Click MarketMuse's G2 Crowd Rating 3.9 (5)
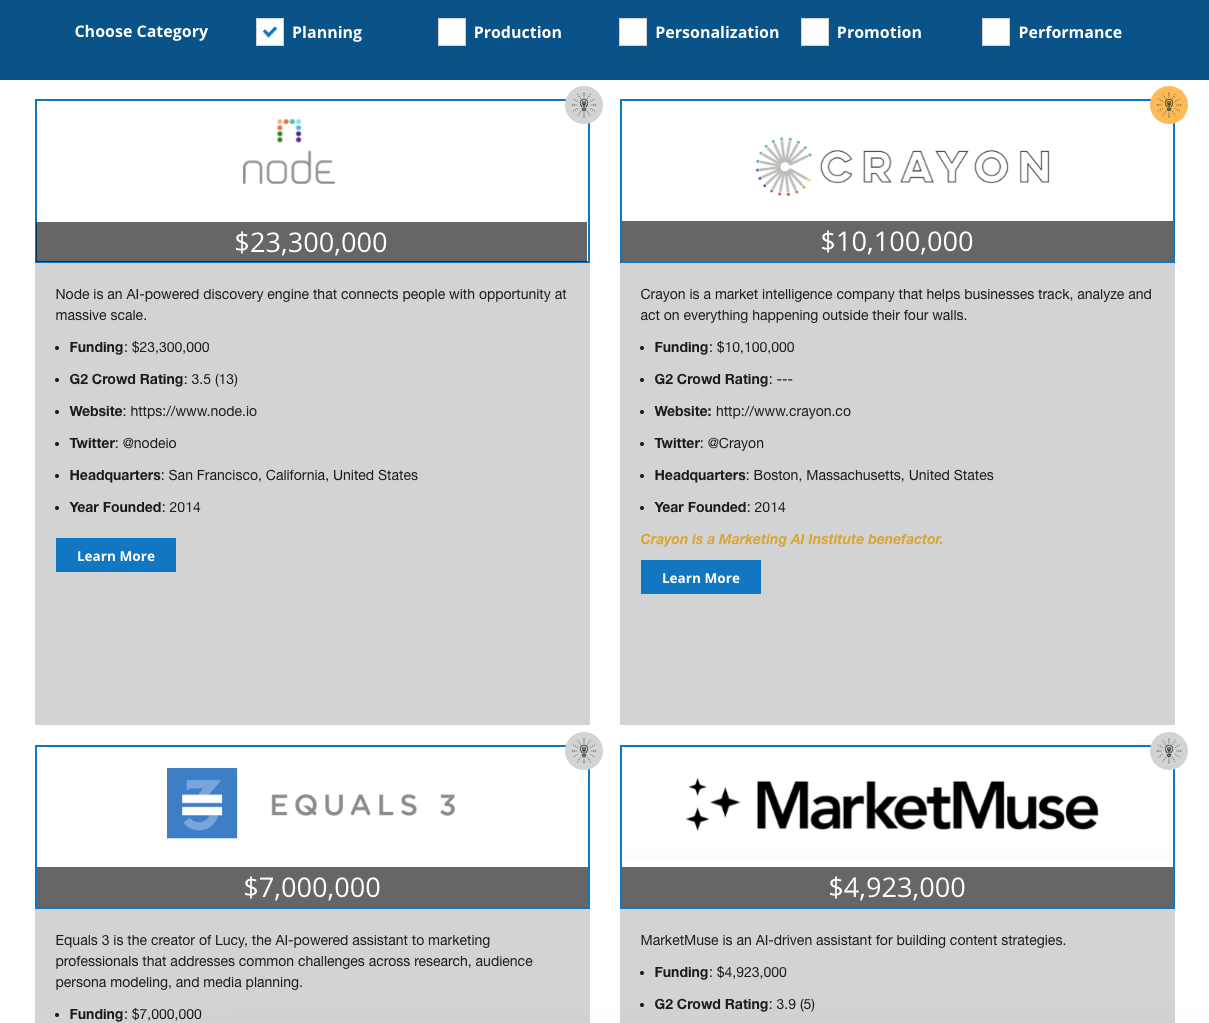1209x1023 pixels. [735, 1004]
